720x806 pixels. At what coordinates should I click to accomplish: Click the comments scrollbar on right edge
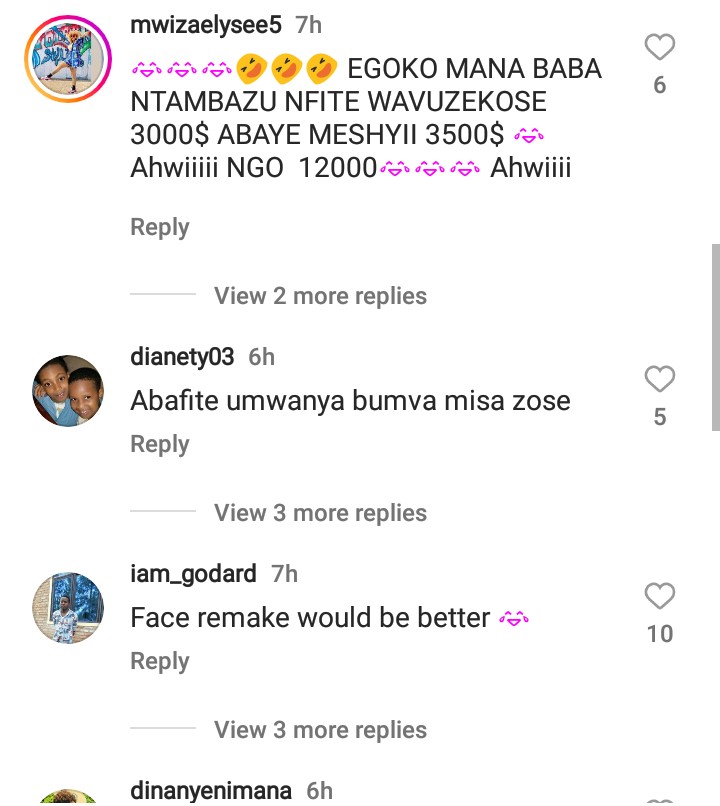coord(715,336)
